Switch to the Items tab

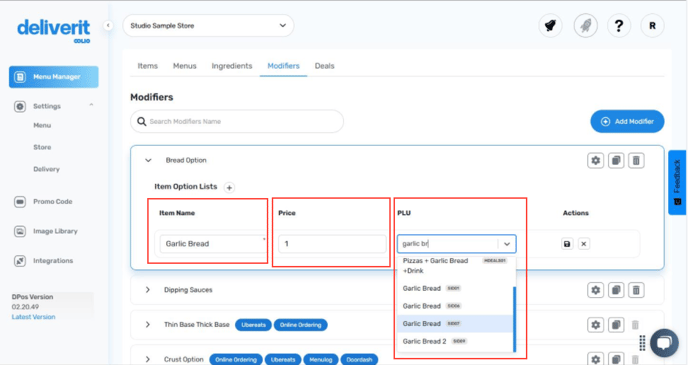(x=147, y=66)
